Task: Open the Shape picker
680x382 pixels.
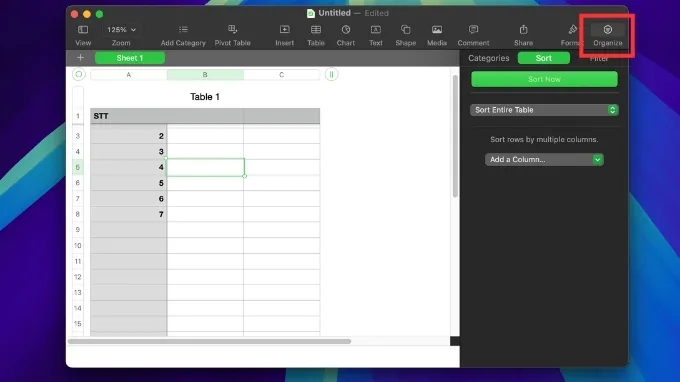Action: 405,29
